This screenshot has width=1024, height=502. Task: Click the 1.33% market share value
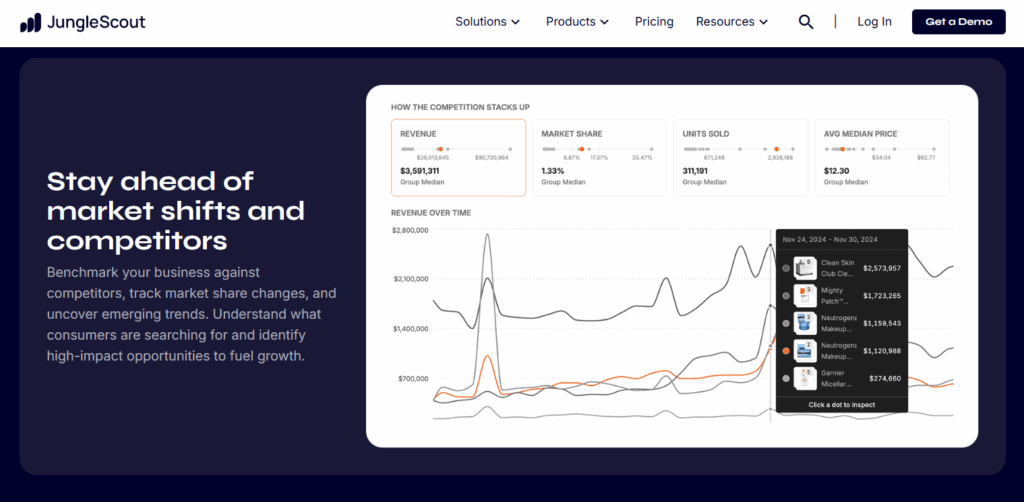[x=552, y=171]
